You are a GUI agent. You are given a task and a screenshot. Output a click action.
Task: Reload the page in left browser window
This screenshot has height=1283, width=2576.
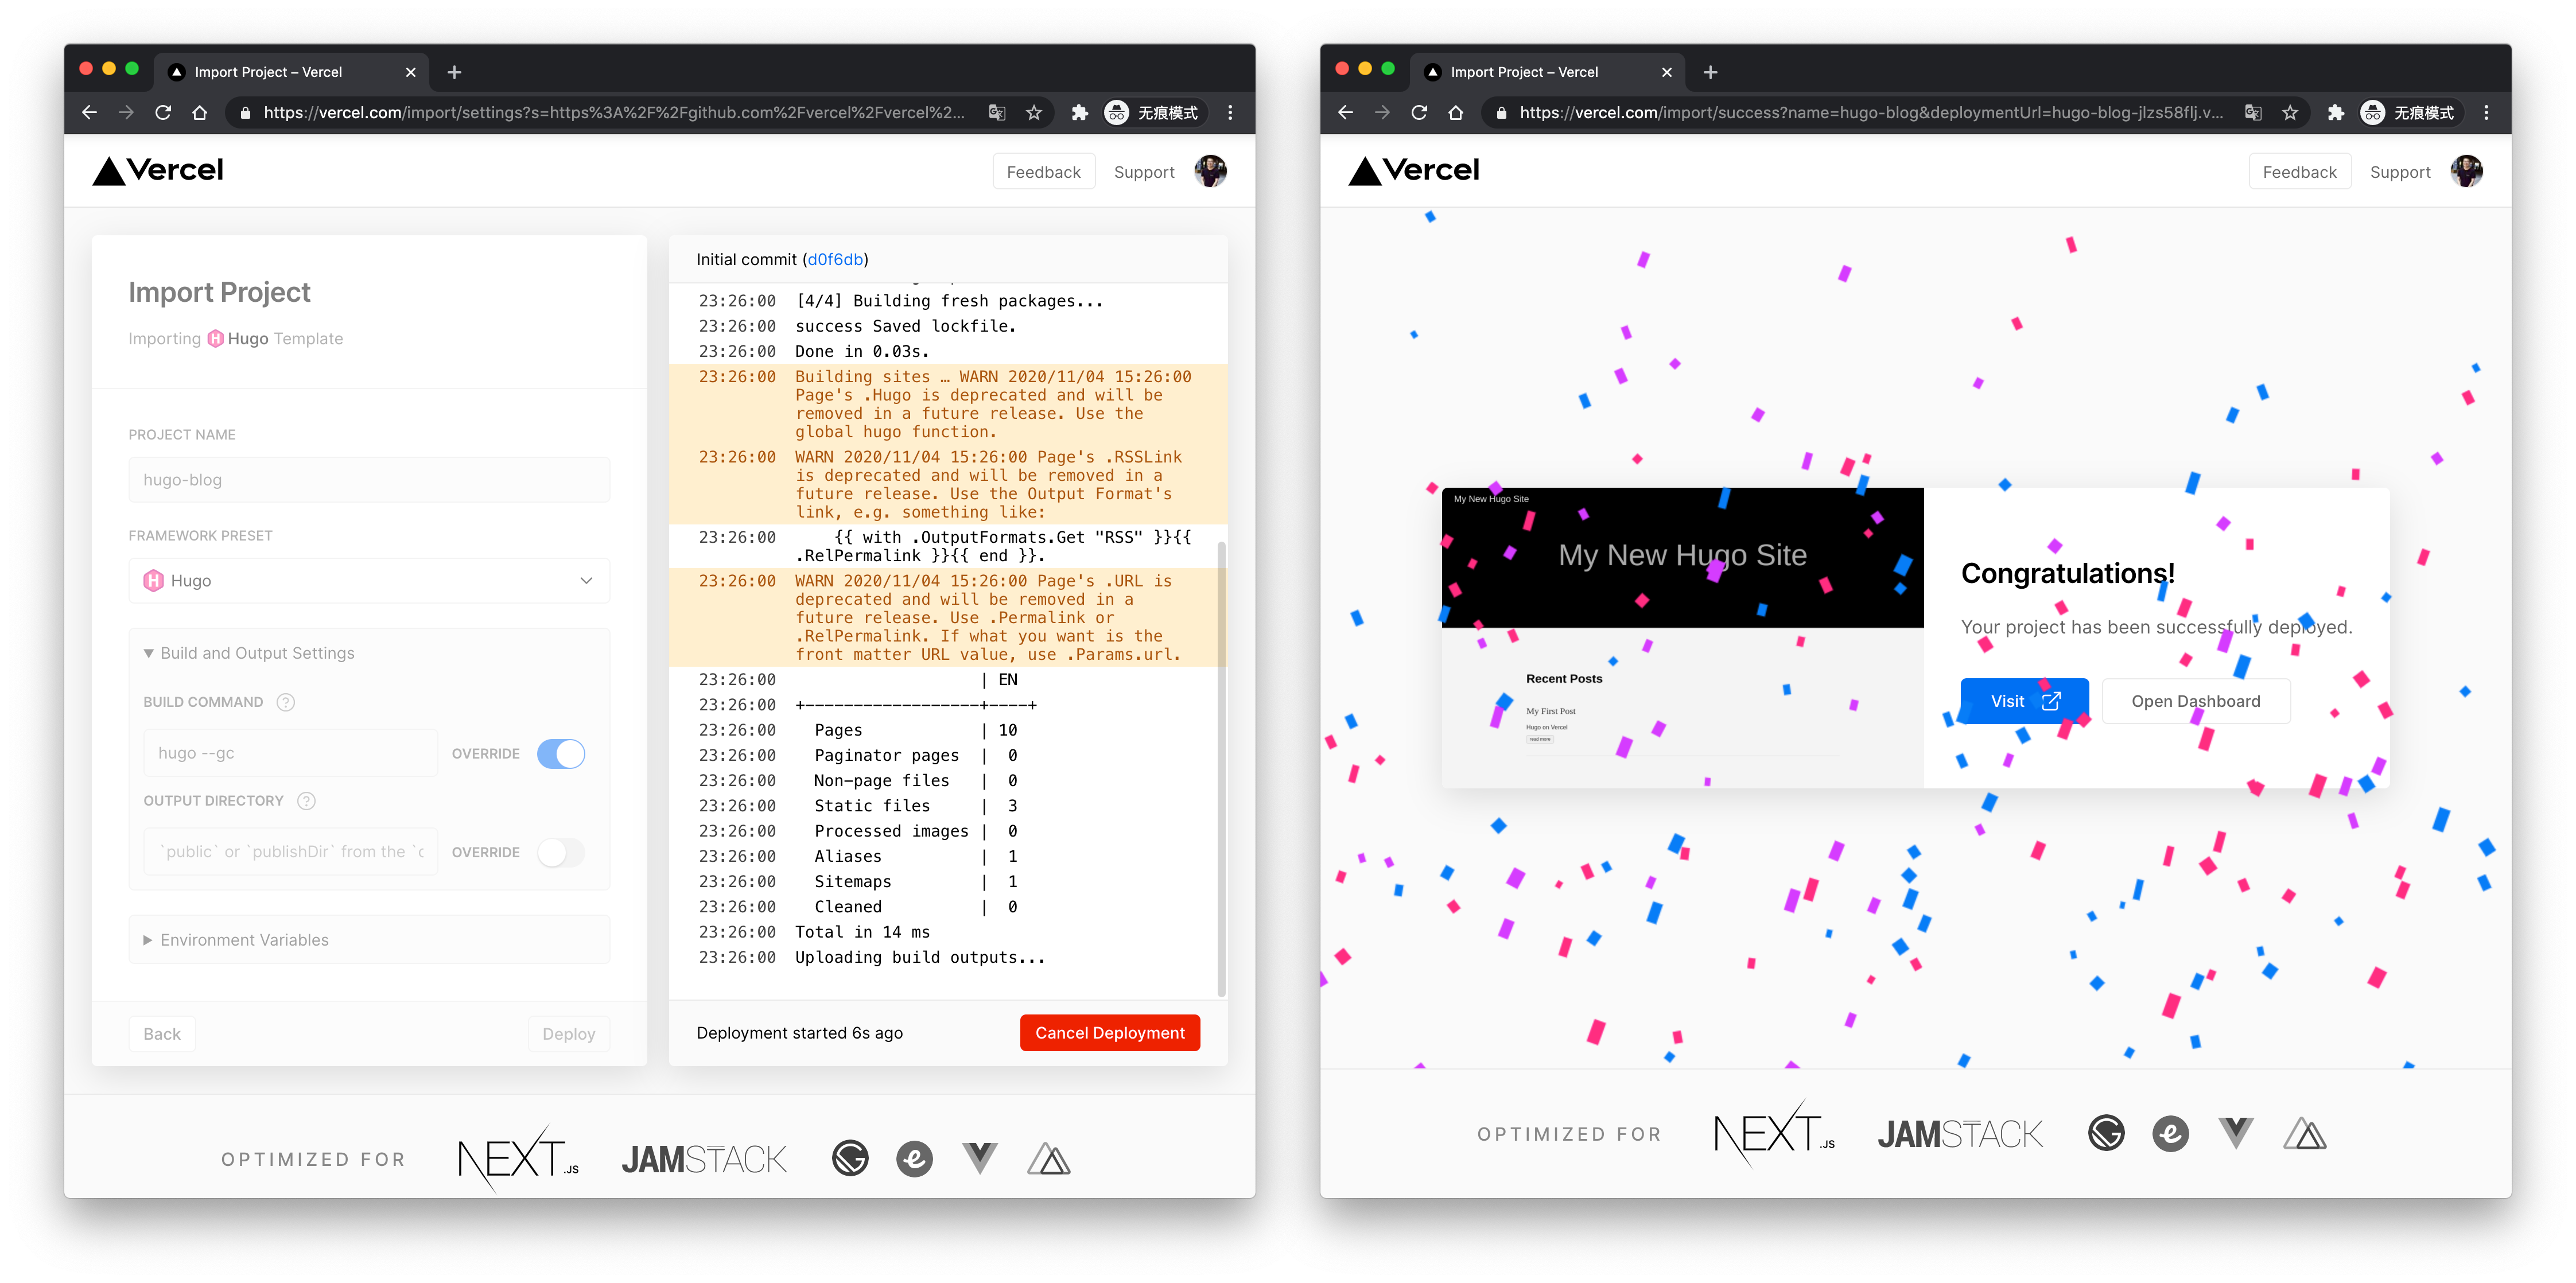pyautogui.click(x=163, y=113)
